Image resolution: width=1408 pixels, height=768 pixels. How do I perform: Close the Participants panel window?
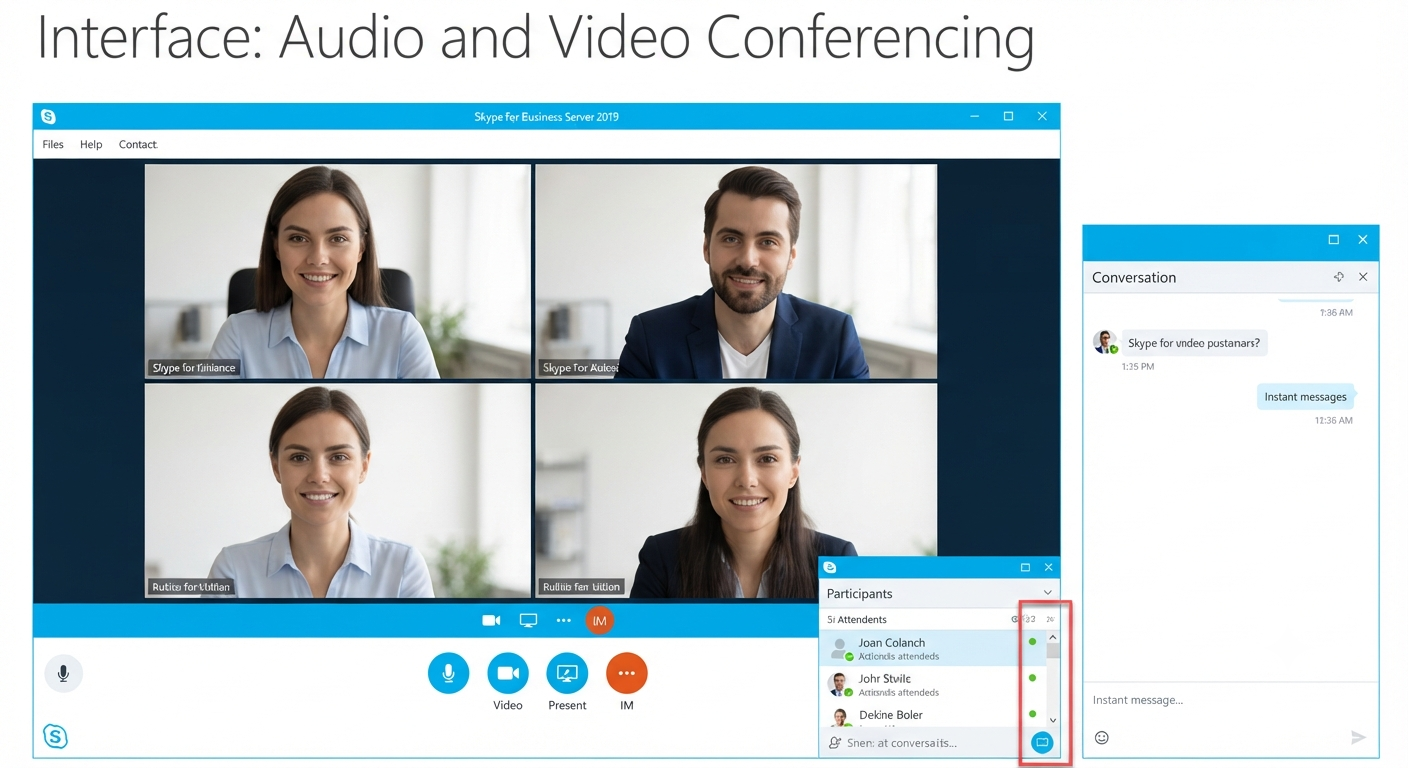point(1048,567)
